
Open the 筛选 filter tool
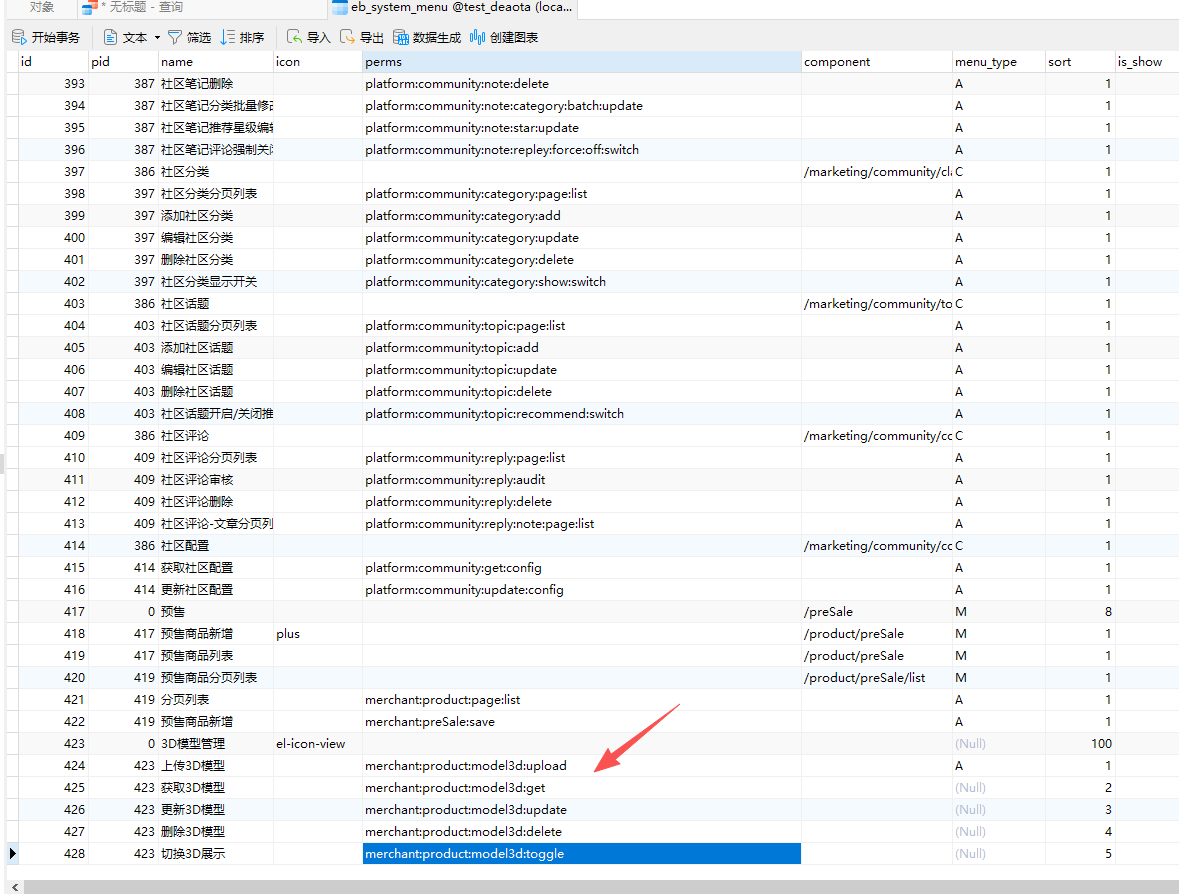(x=175, y=38)
